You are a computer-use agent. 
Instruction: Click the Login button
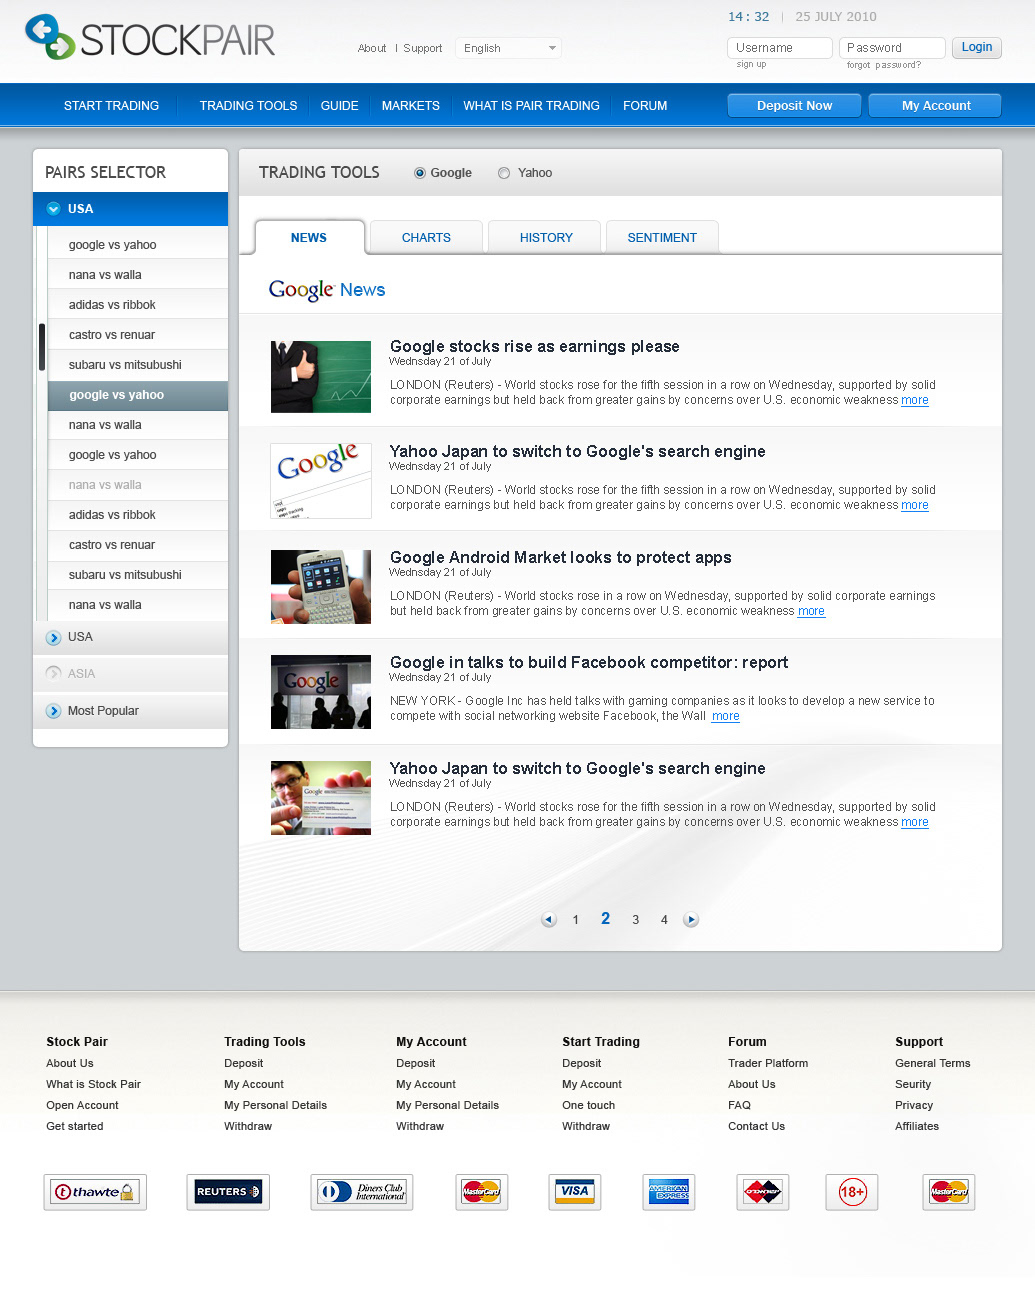click(x=977, y=47)
